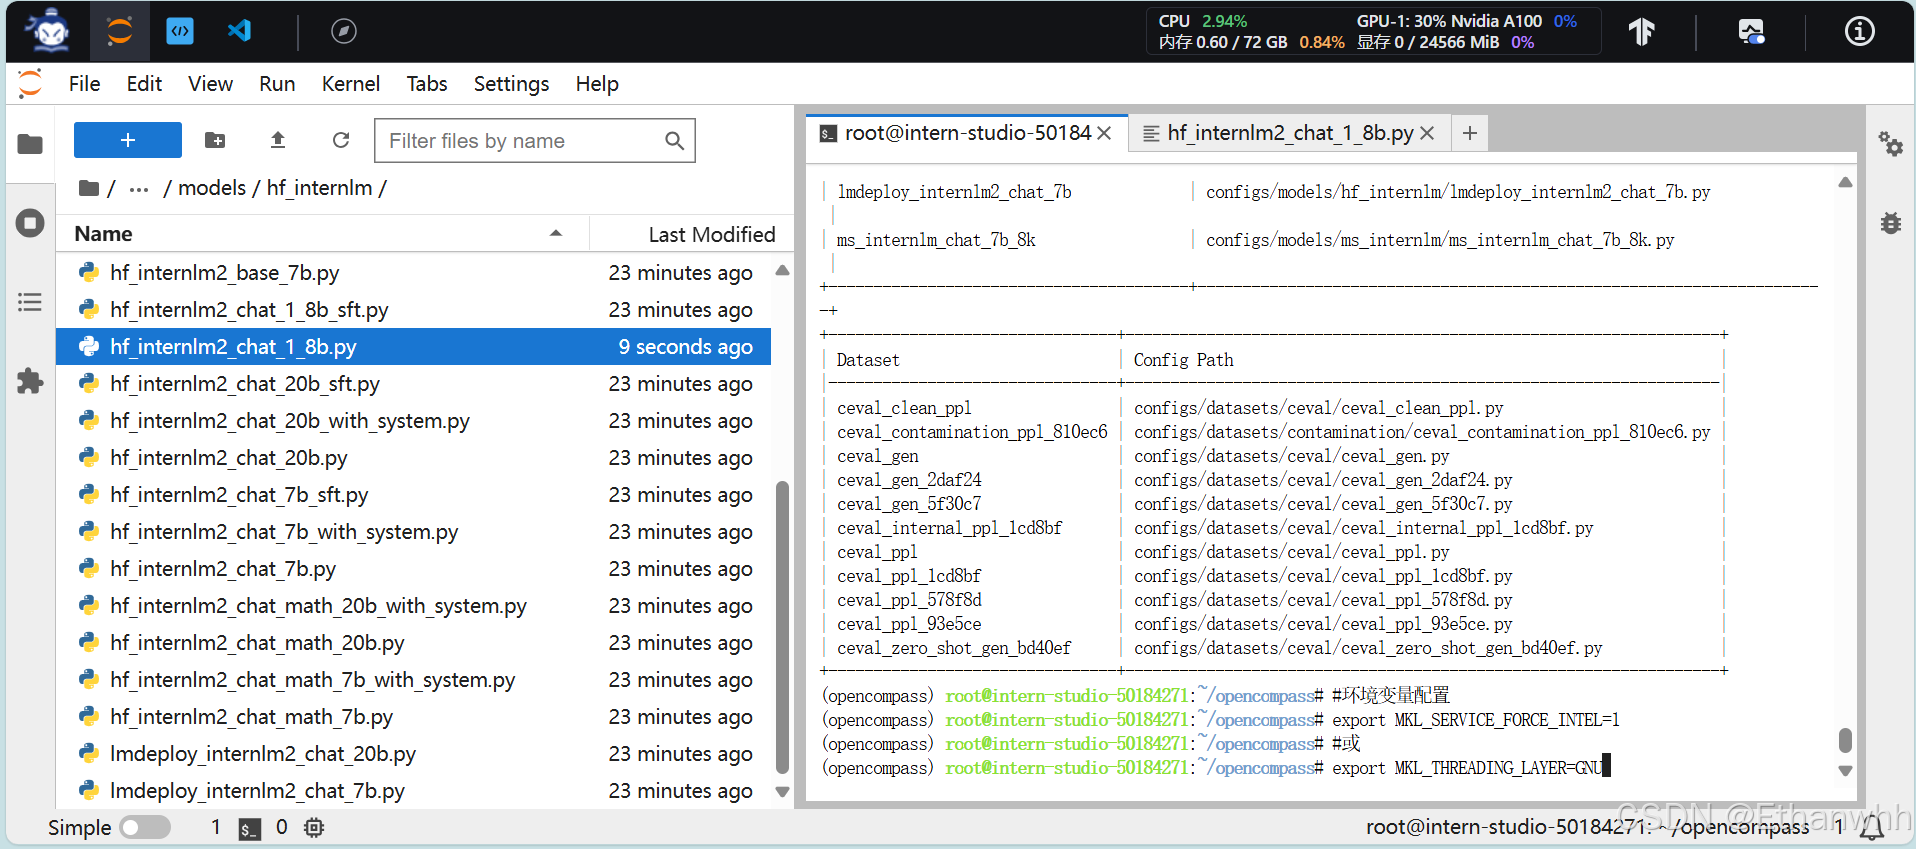Open the VS Code icon in top bar
This screenshot has height=849, width=1916.
click(239, 31)
